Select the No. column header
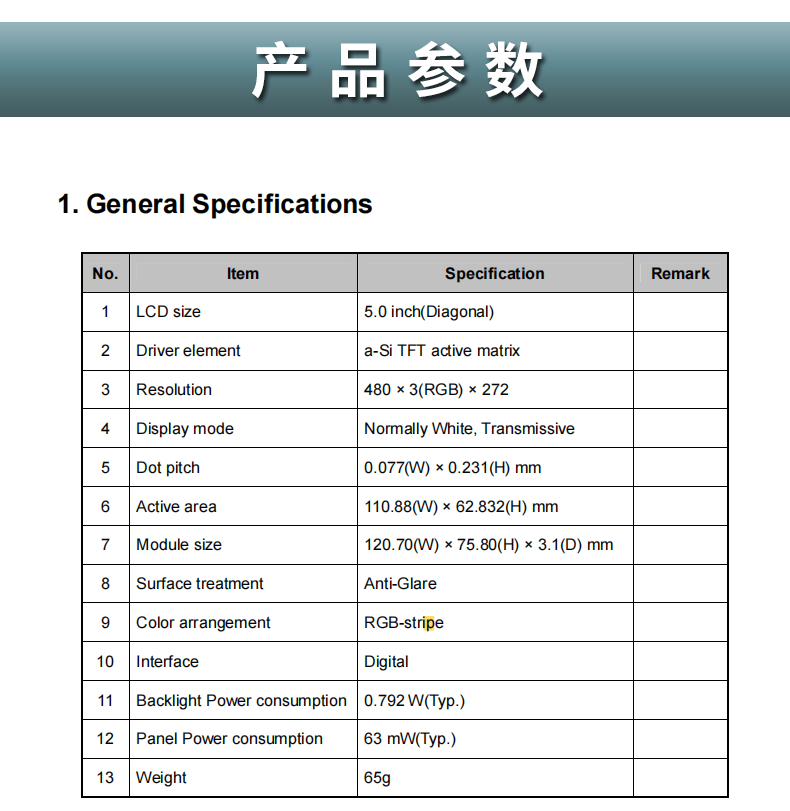 tap(105, 273)
